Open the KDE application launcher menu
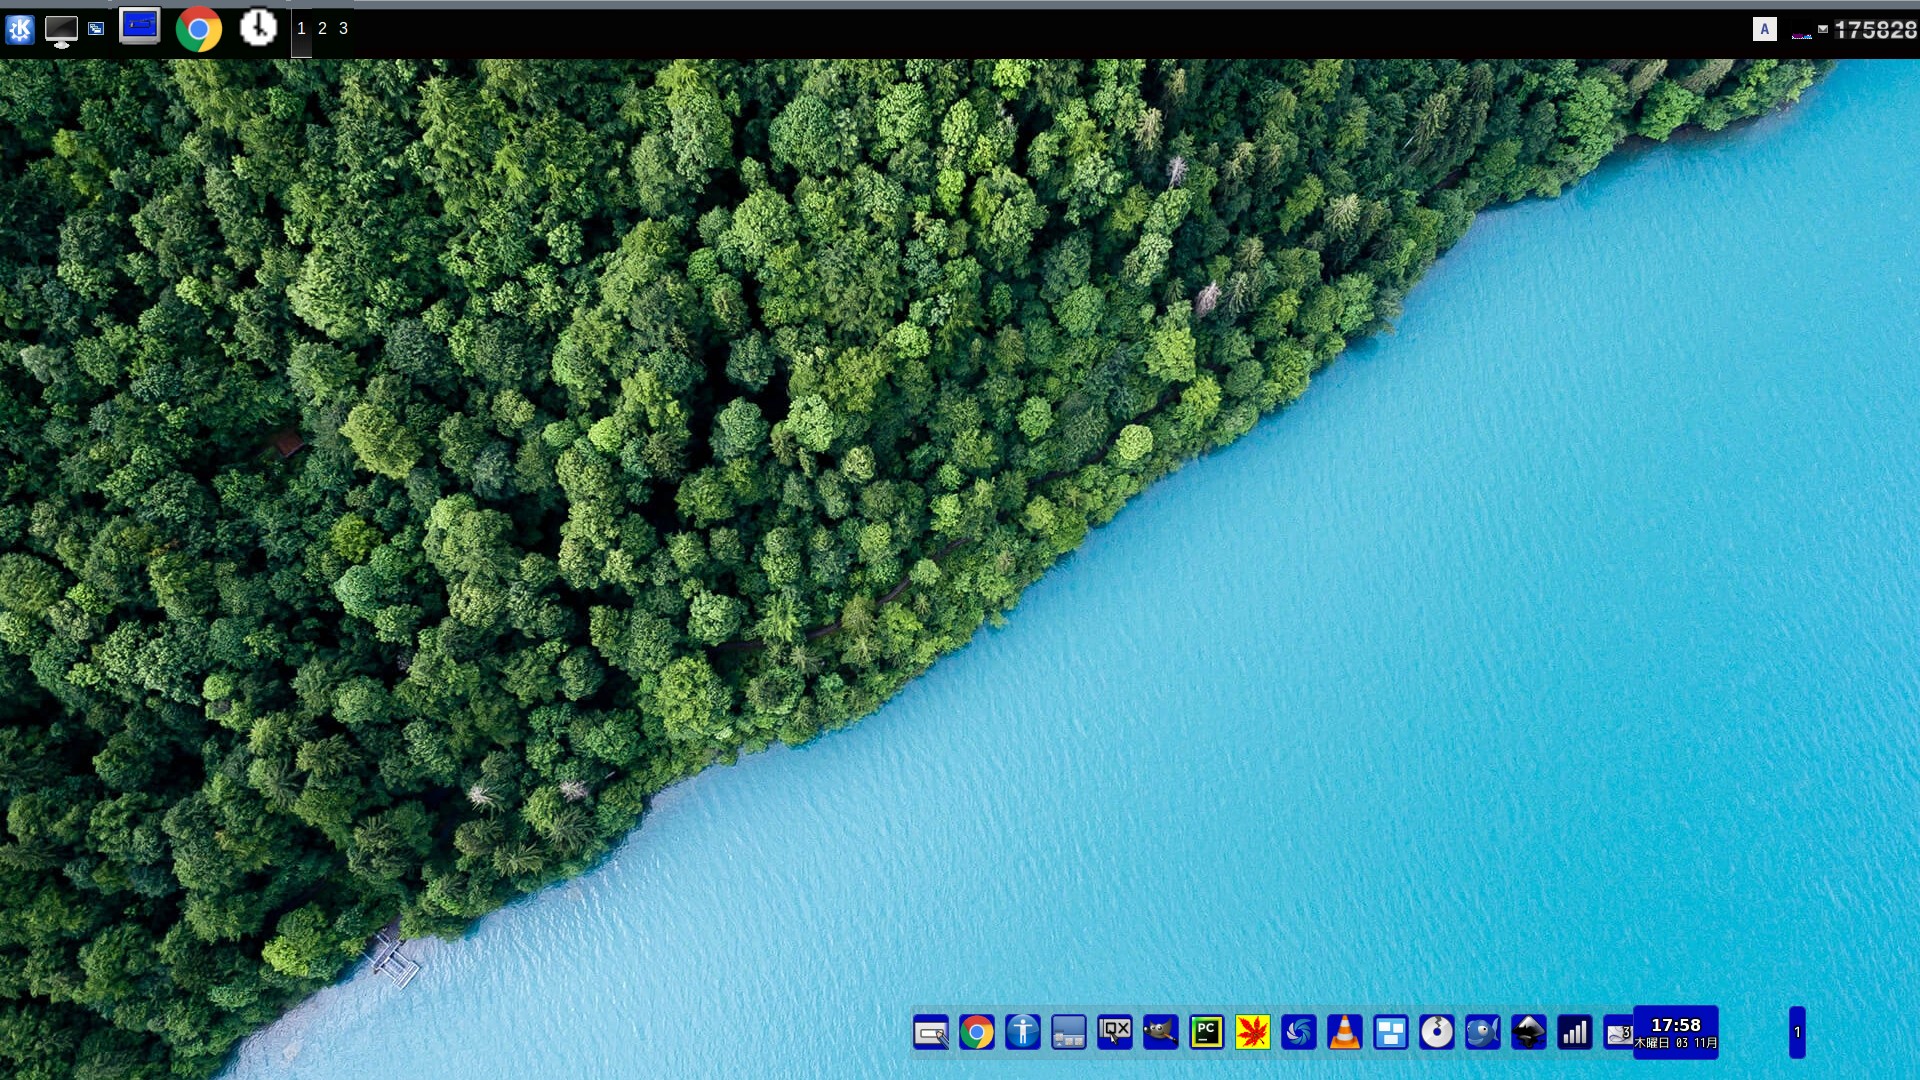1920x1080 pixels. (18, 28)
